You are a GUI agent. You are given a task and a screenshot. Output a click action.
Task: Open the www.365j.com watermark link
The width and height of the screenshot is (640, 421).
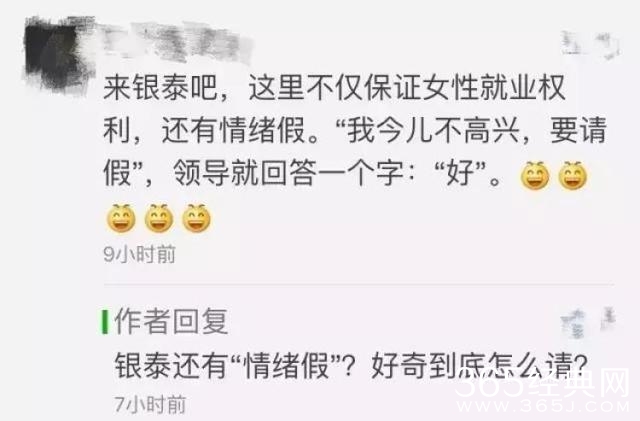coord(543,406)
